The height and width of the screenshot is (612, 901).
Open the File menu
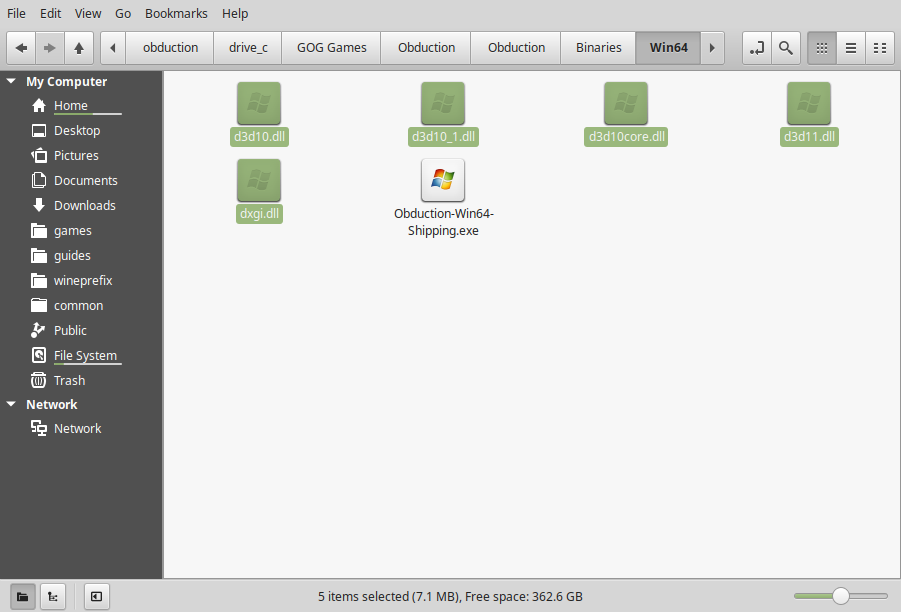(16, 13)
